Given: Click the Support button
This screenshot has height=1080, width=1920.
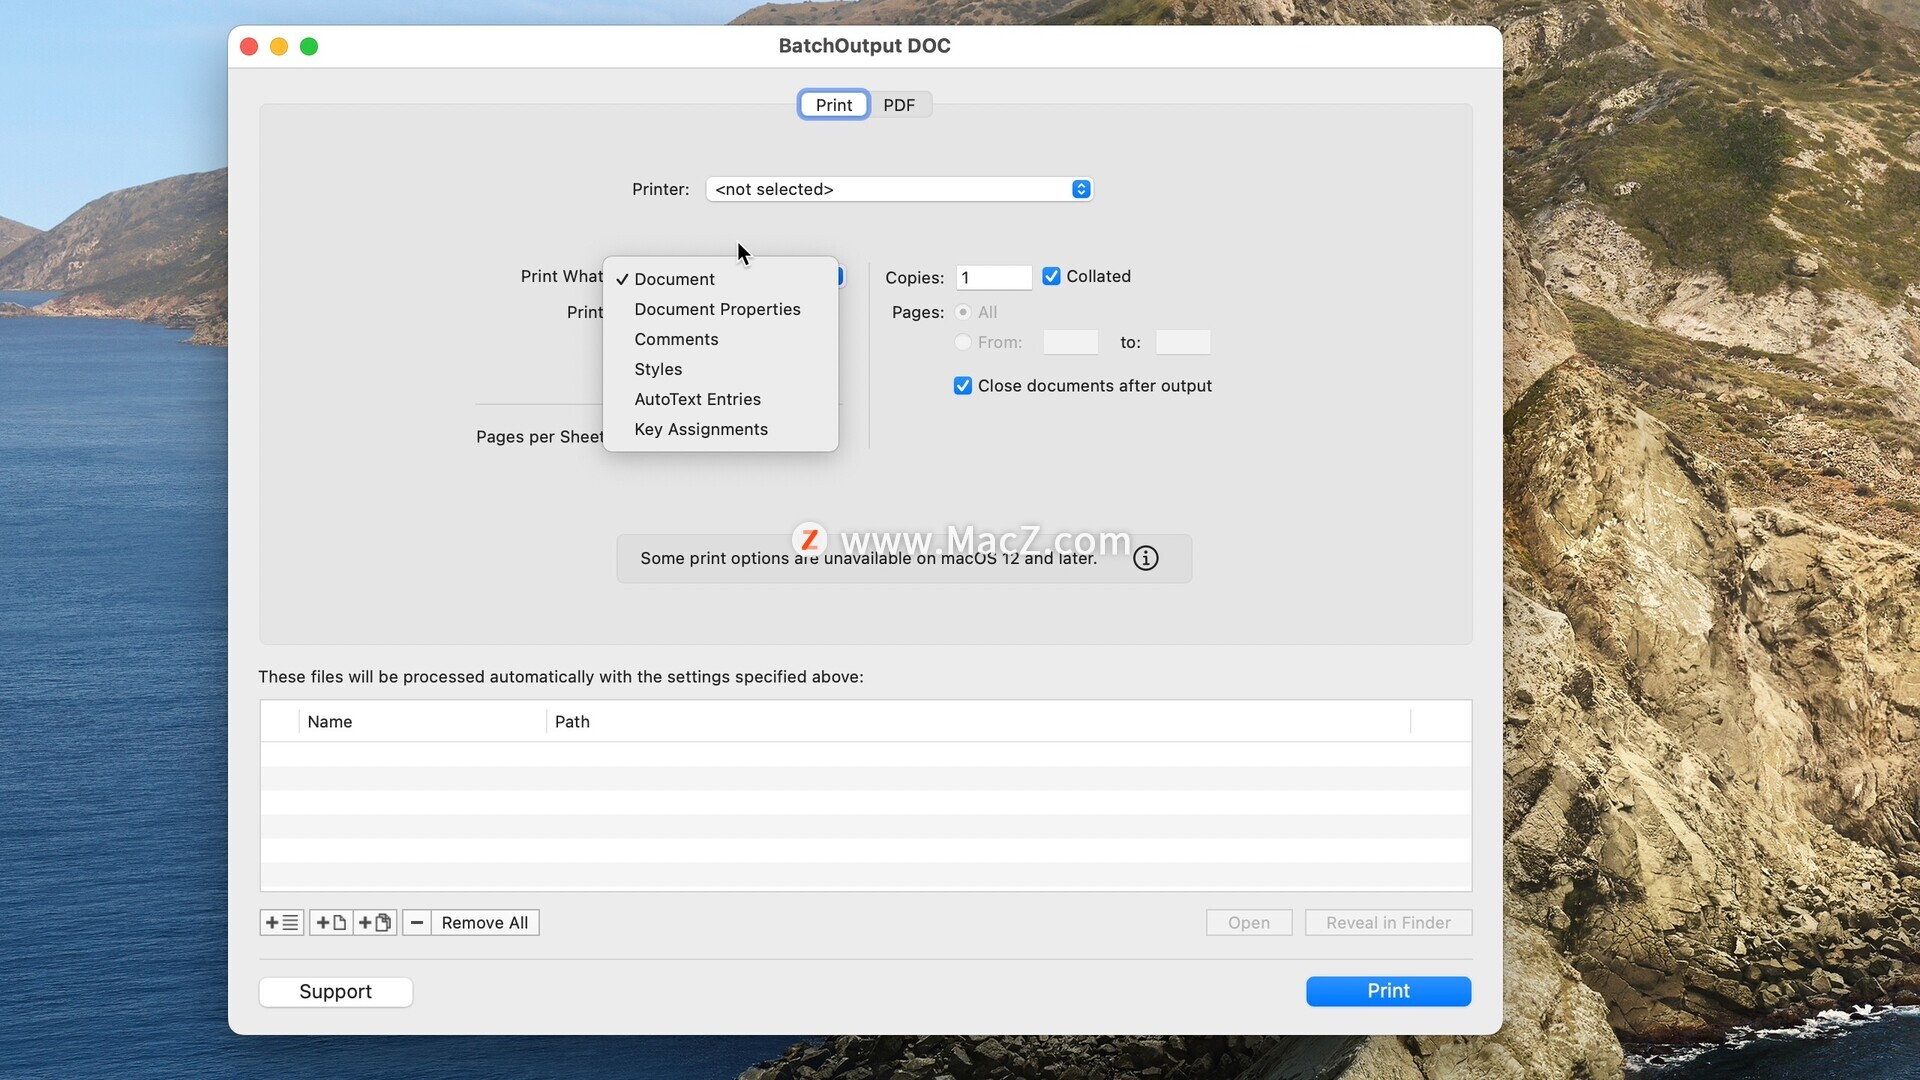Looking at the screenshot, I should click(336, 991).
